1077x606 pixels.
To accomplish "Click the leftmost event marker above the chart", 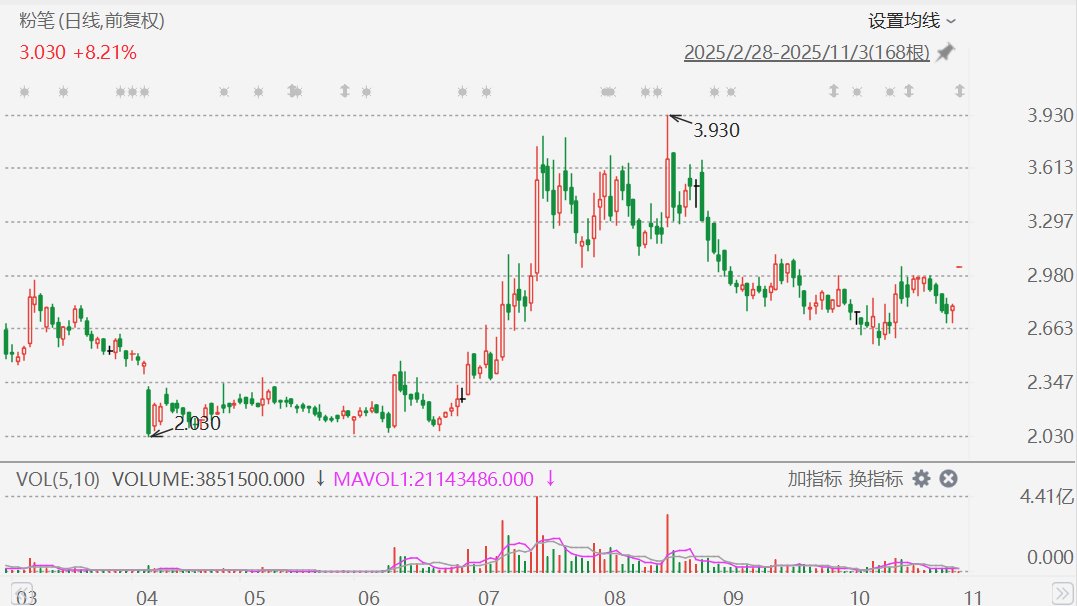I will pyautogui.click(x=25, y=92).
